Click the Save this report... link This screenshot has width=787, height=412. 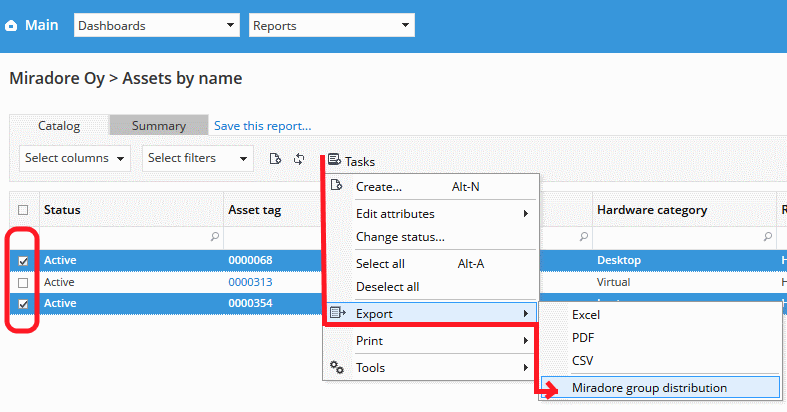262,126
